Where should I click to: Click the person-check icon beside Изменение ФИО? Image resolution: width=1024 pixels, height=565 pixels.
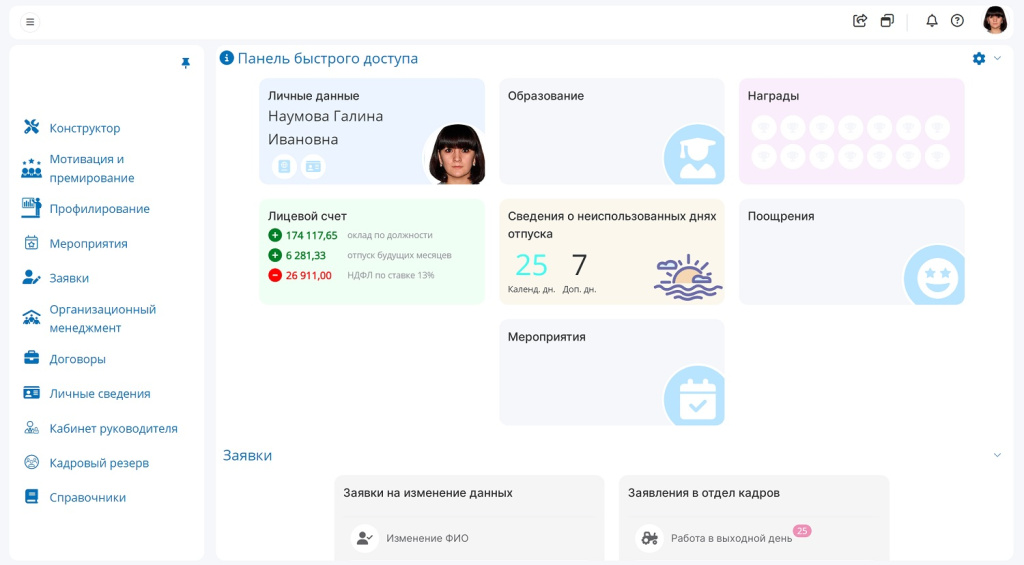coord(364,539)
